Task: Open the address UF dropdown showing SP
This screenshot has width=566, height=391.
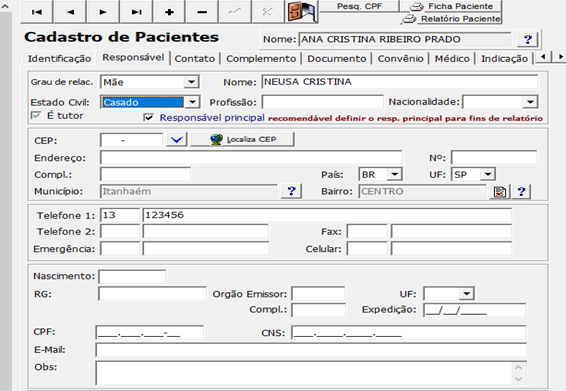Action: coord(488,174)
